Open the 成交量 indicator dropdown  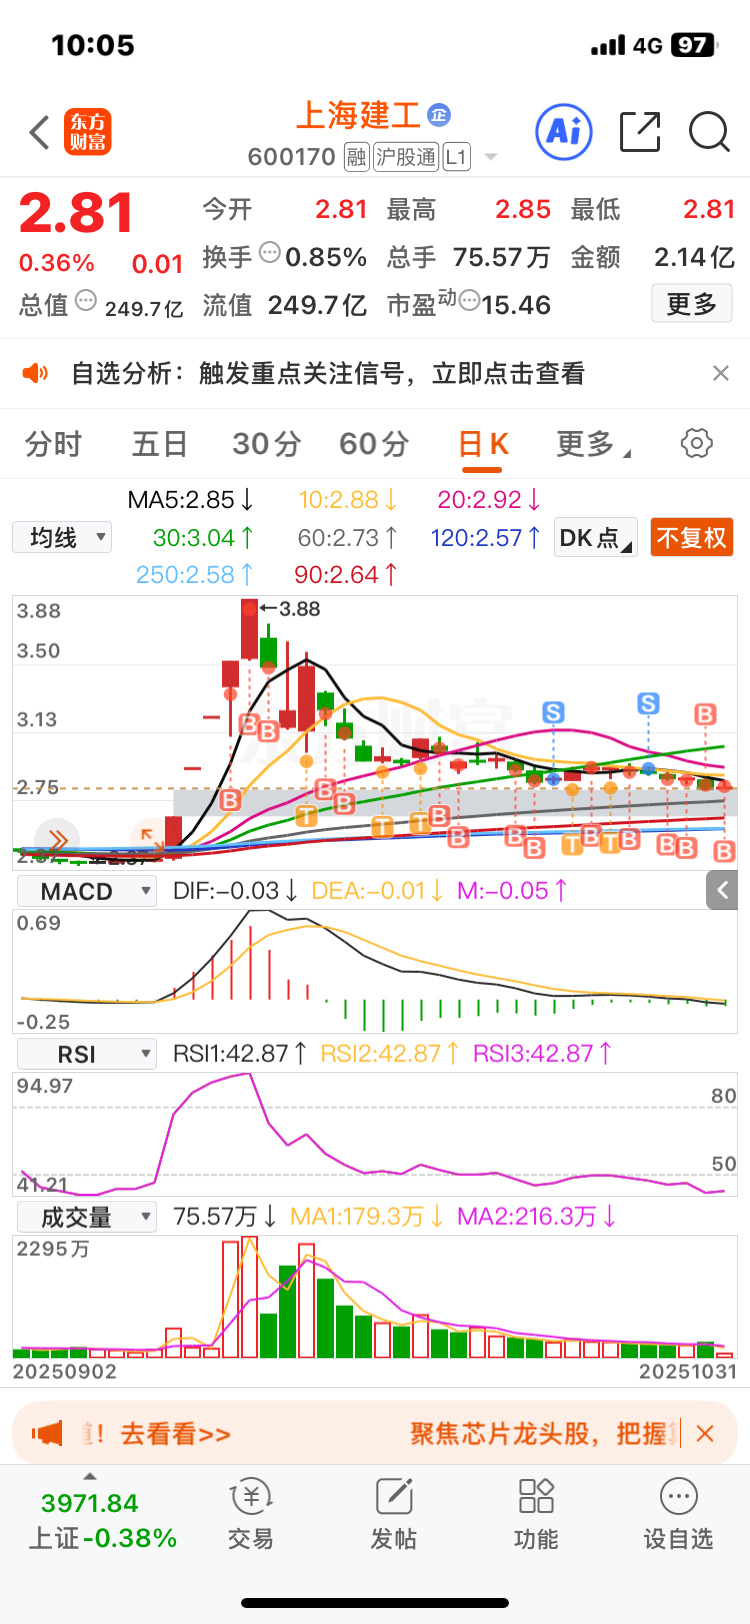pyautogui.click(x=87, y=1217)
